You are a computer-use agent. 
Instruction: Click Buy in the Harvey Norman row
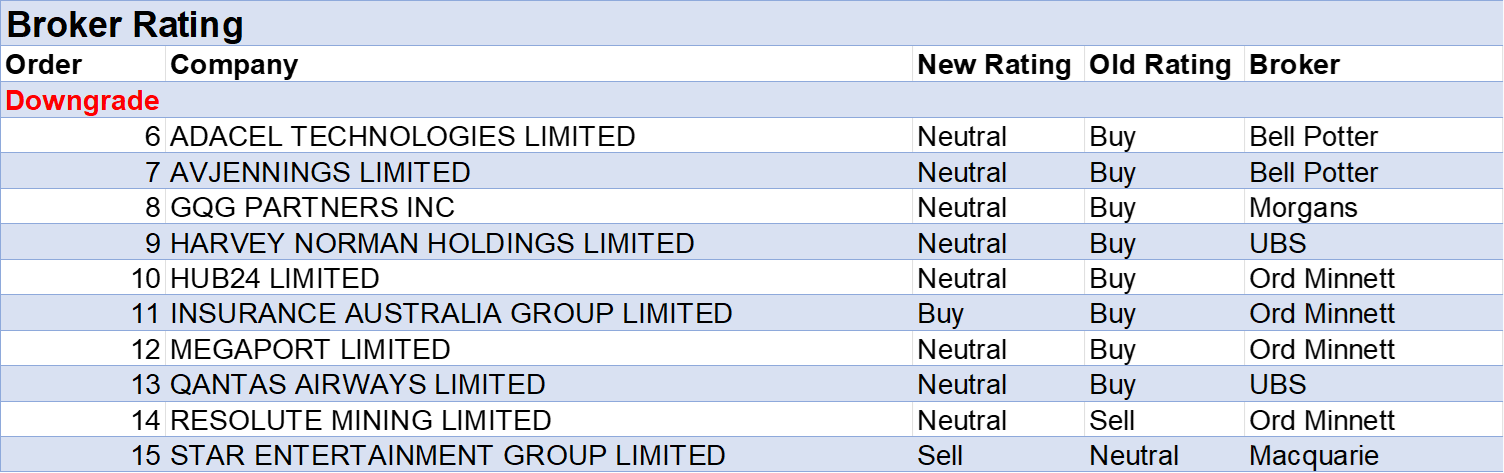pyautogui.click(x=1112, y=244)
